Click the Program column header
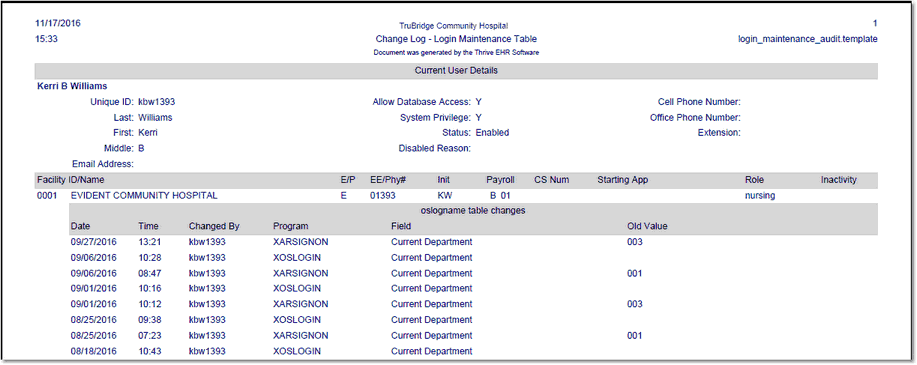 pos(291,226)
